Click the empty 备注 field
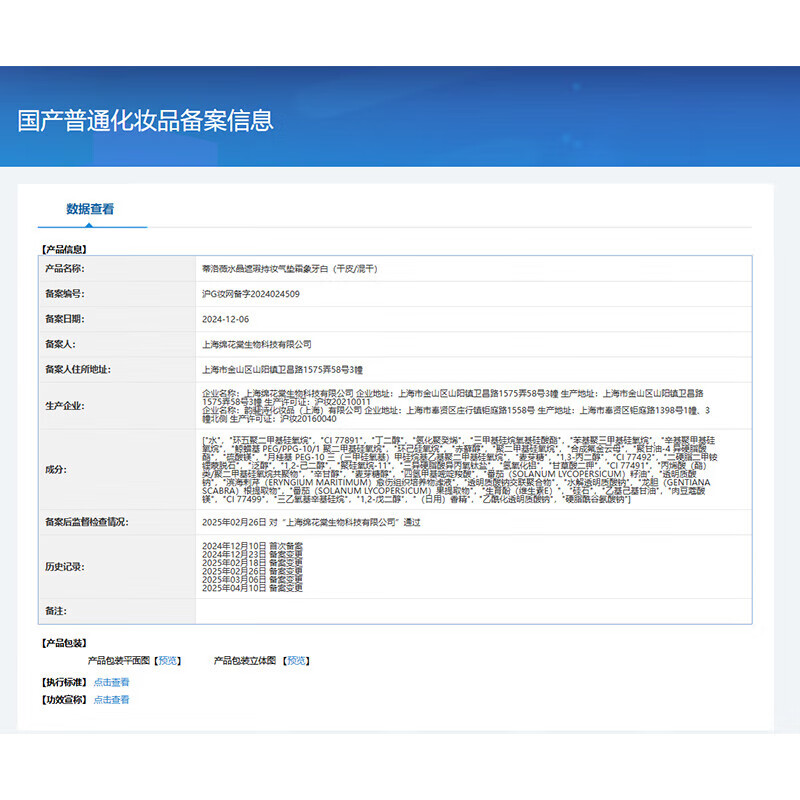 [x=470, y=611]
